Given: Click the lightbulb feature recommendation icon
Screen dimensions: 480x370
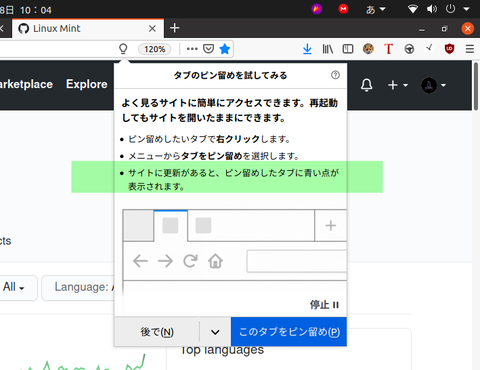Looking at the screenshot, I should [123, 49].
